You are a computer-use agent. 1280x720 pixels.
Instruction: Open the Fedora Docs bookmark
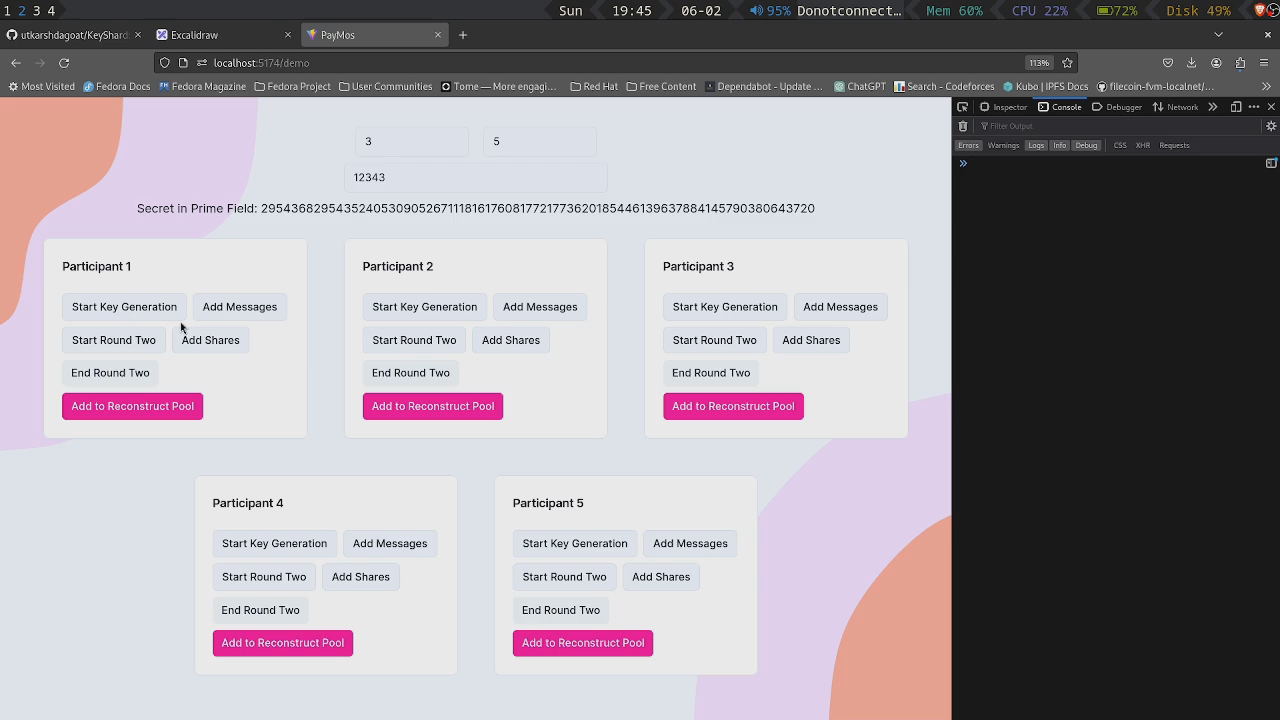116,86
